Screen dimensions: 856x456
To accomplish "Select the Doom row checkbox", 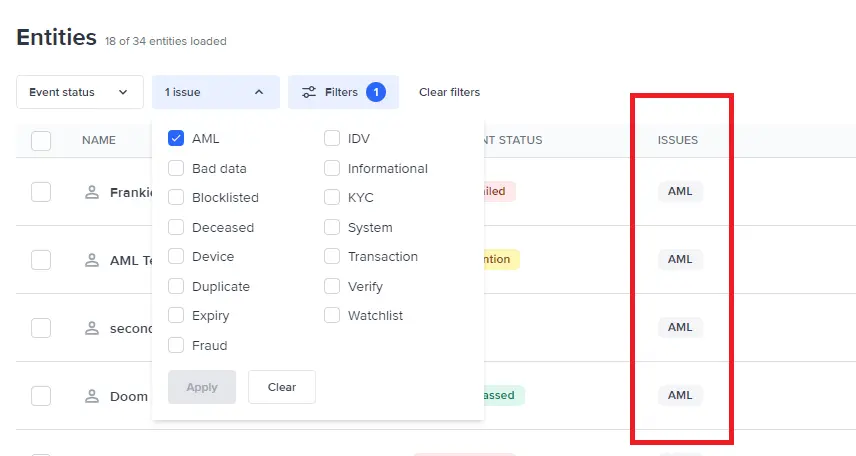I will point(41,396).
